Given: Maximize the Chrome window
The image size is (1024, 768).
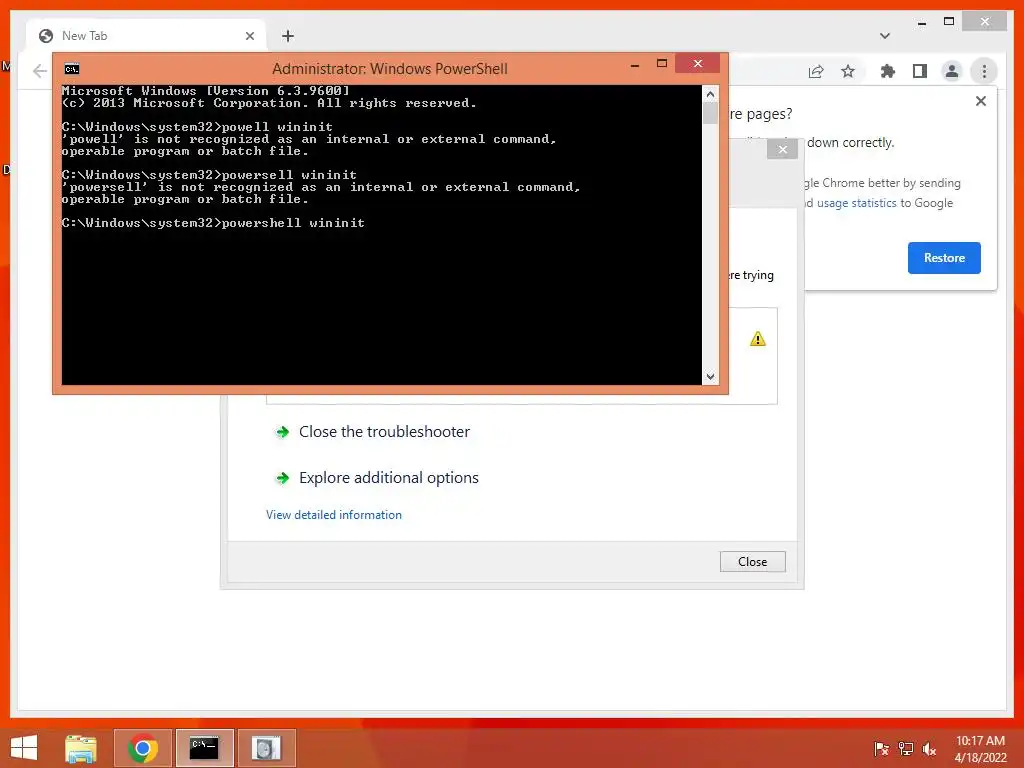Looking at the screenshot, I should [x=949, y=22].
